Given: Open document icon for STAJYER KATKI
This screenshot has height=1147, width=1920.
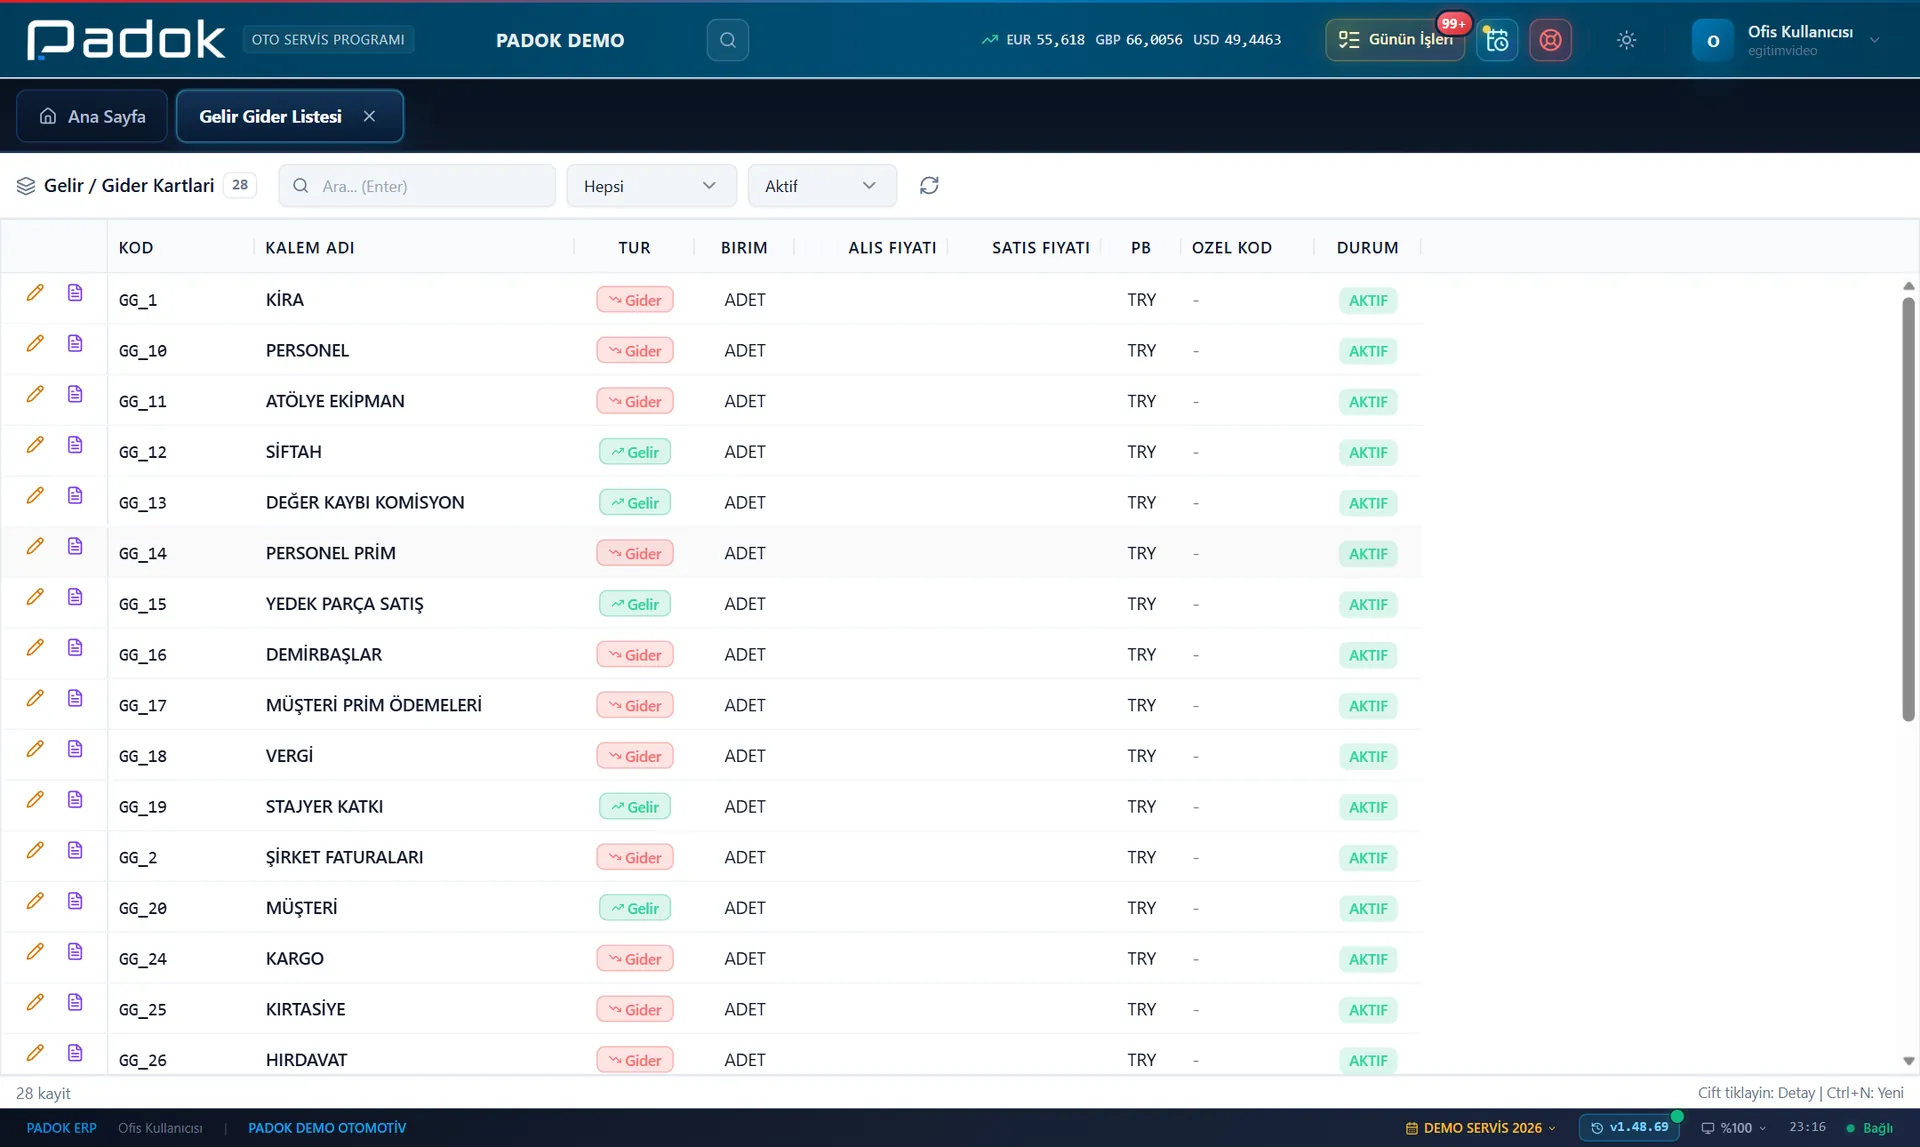Looking at the screenshot, I should click(x=75, y=800).
